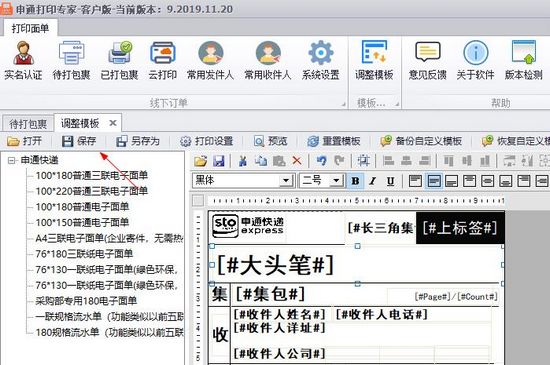Click the 保存 button
This screenshot has width=550, height=365.
[x=79, y=141]
